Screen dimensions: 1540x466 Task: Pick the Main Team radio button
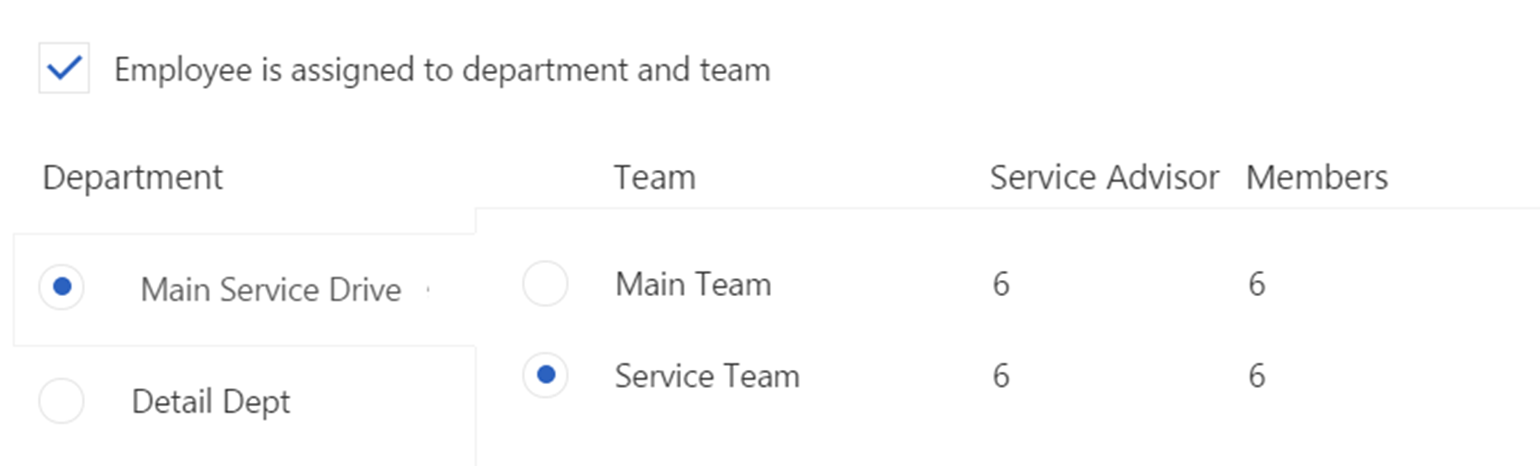click(545, 284)
